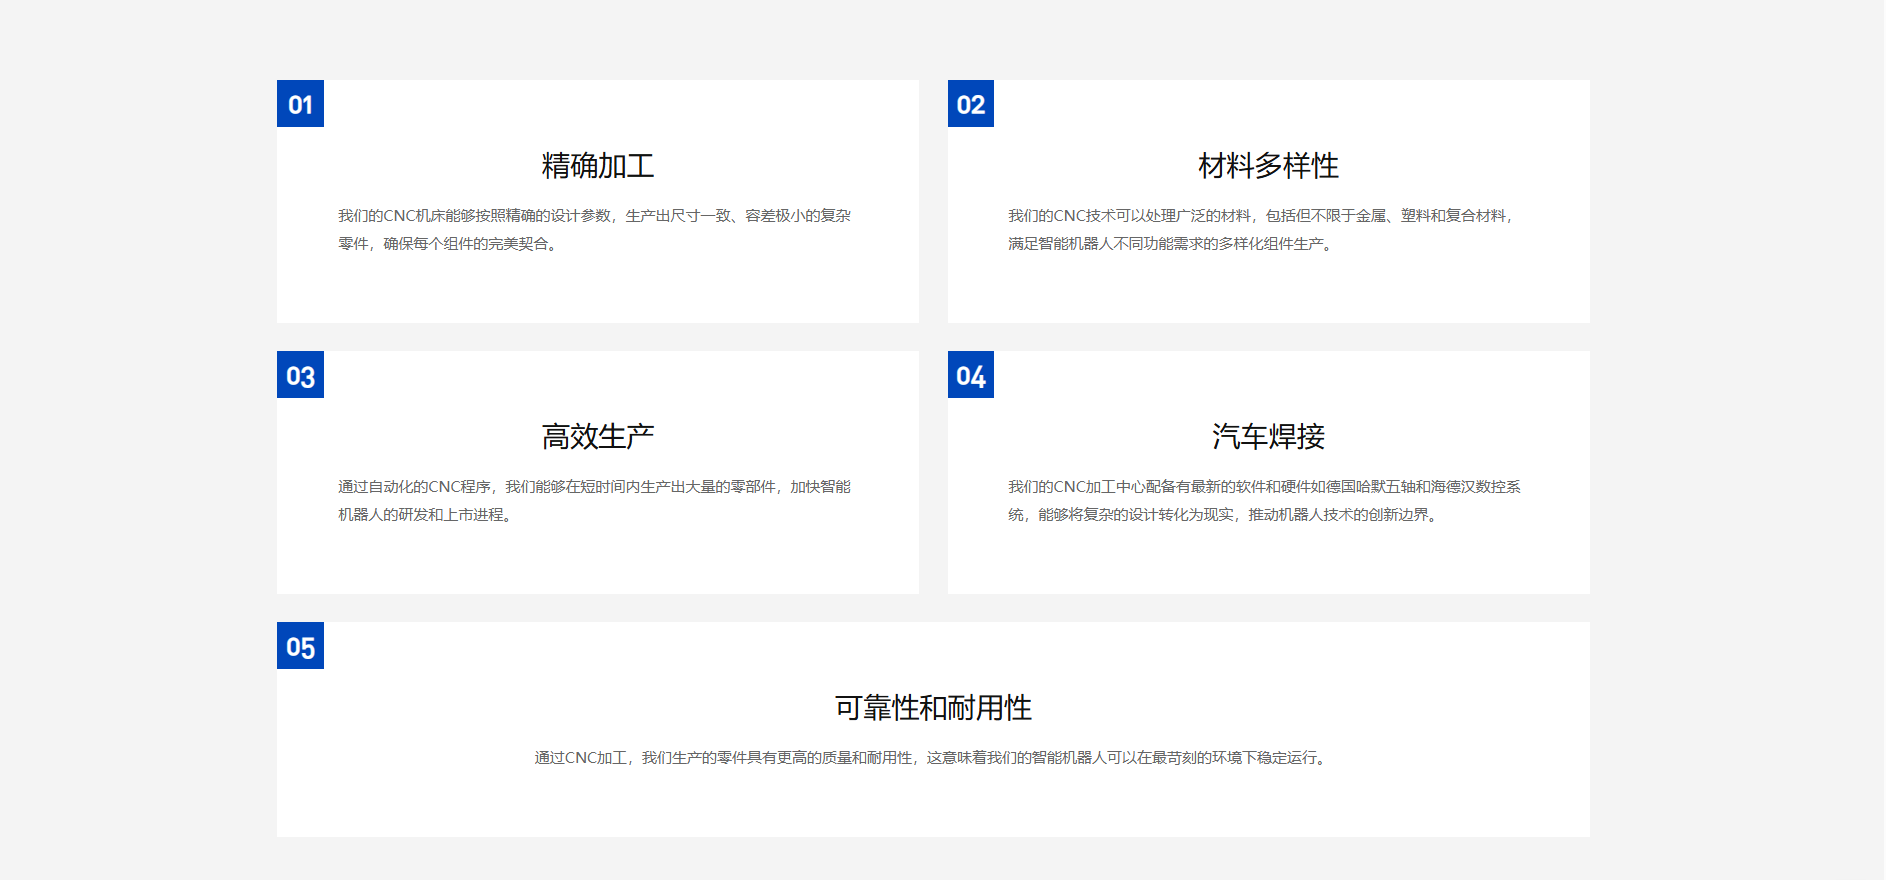Click the blue 03 number badge

tap(300, 375)
